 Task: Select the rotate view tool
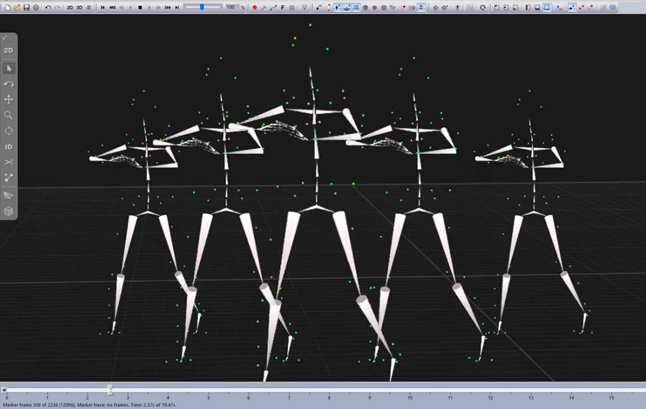click(9, 84)
